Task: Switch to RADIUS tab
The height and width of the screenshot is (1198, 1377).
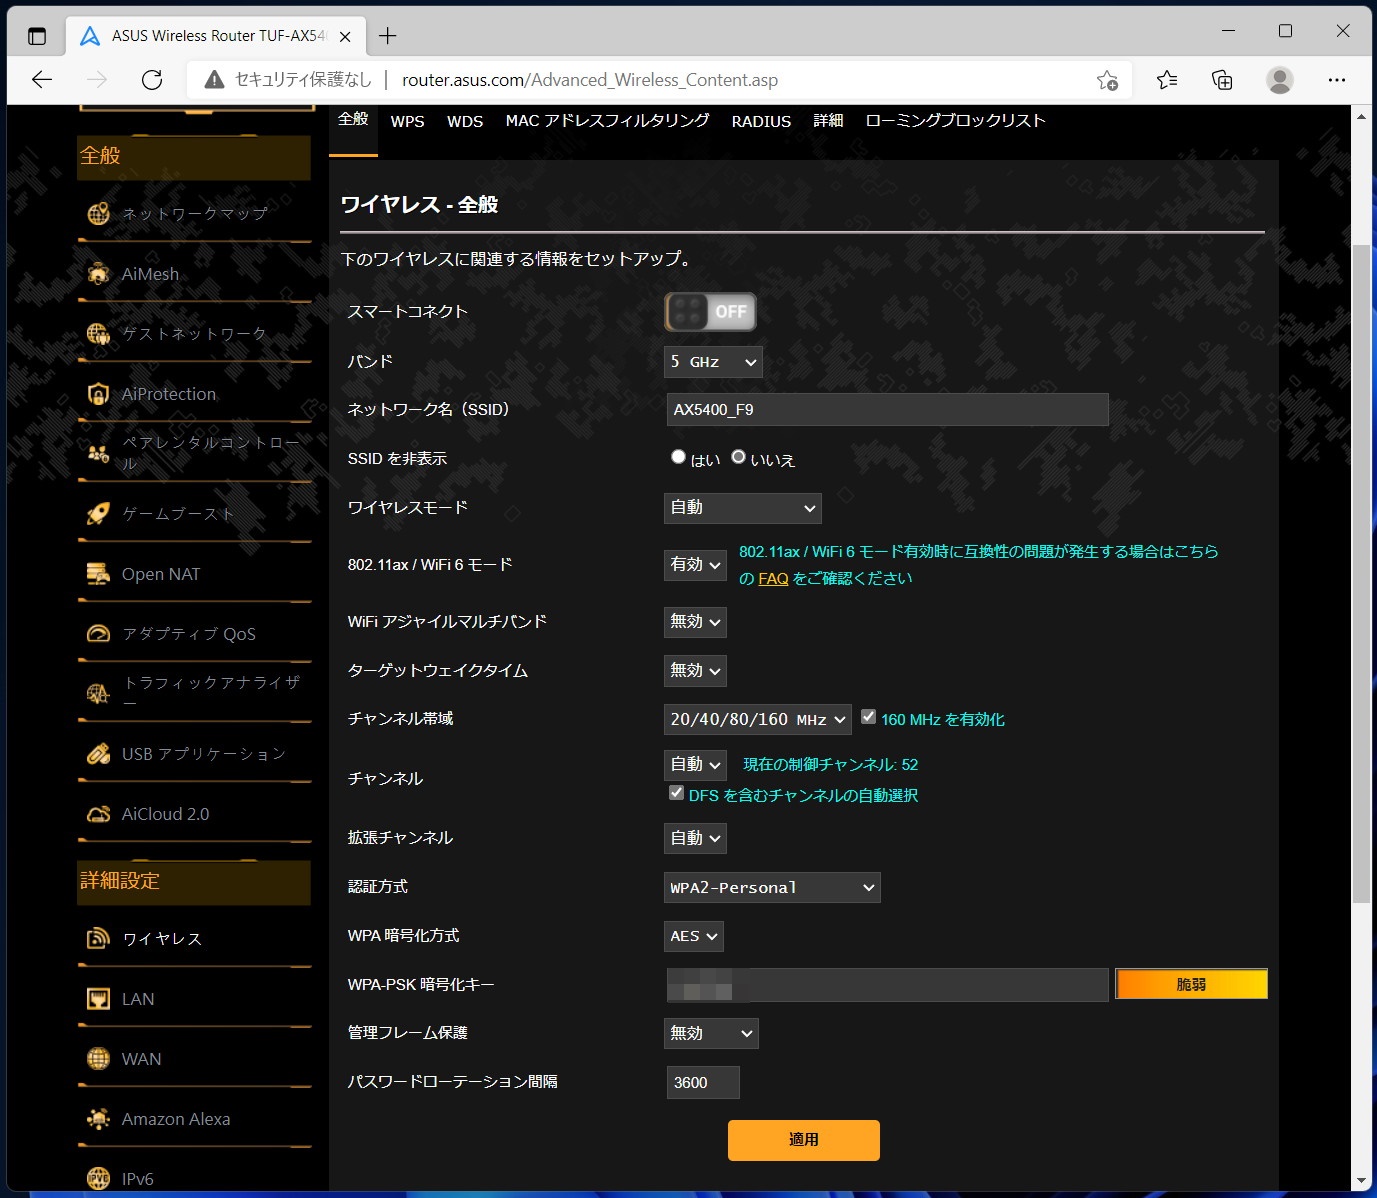Action: [761, 121]
